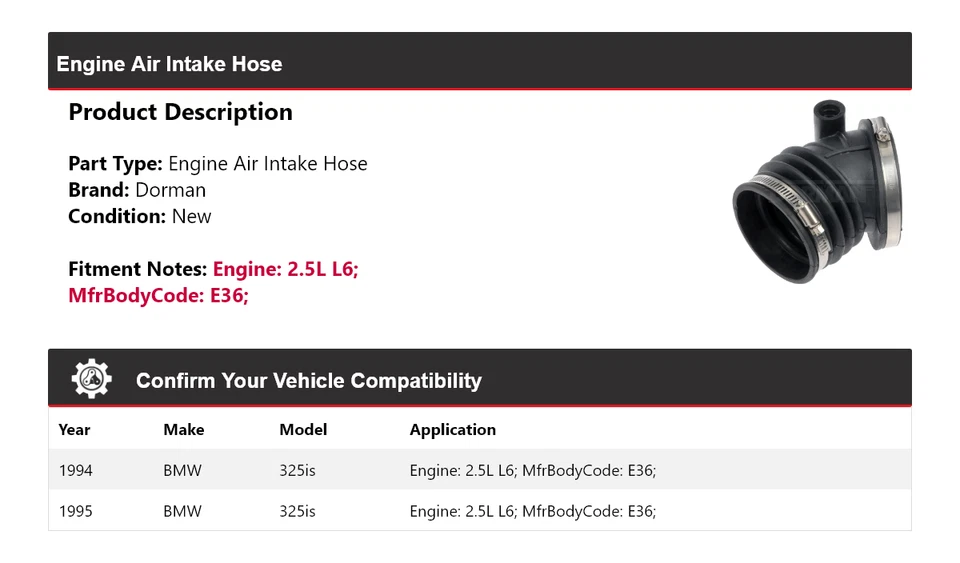
Task: Click the Year column header
Action: (74, 430)
